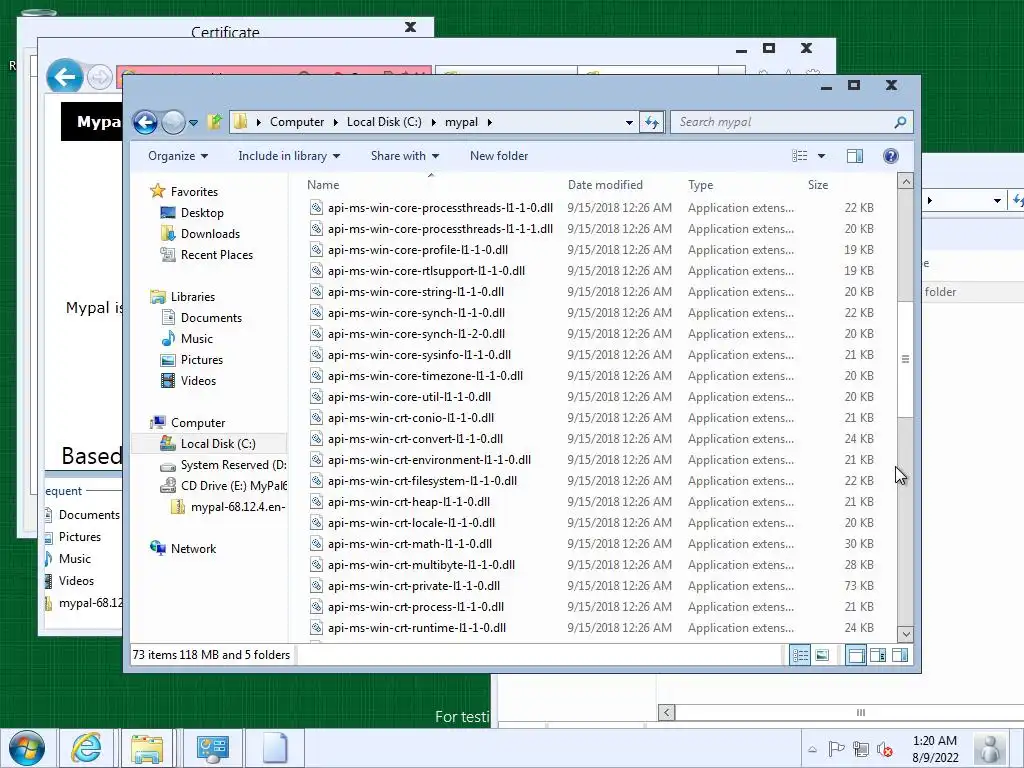The height and width of the screenshot is (768, 1024).
Task: Click scrollbar up arrow in file list
Action: 905,182
